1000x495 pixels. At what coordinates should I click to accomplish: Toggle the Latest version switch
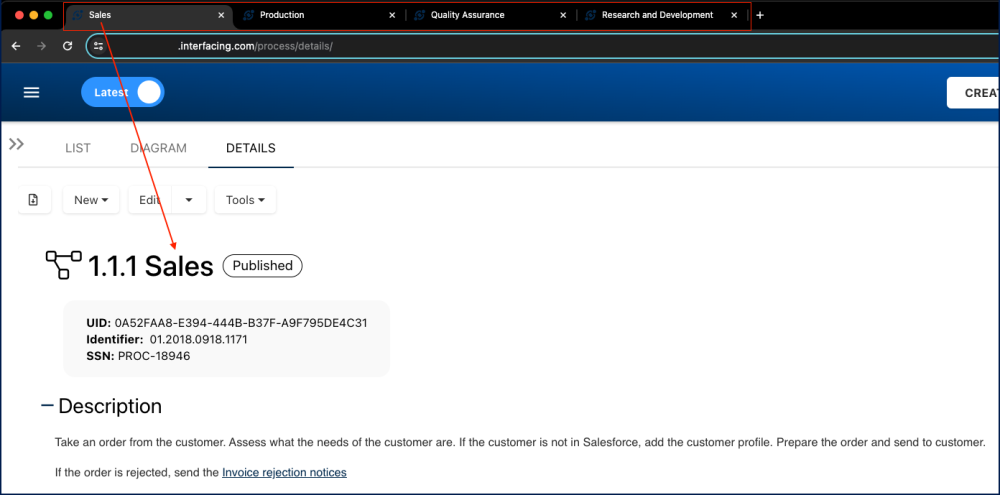[123, 92]
